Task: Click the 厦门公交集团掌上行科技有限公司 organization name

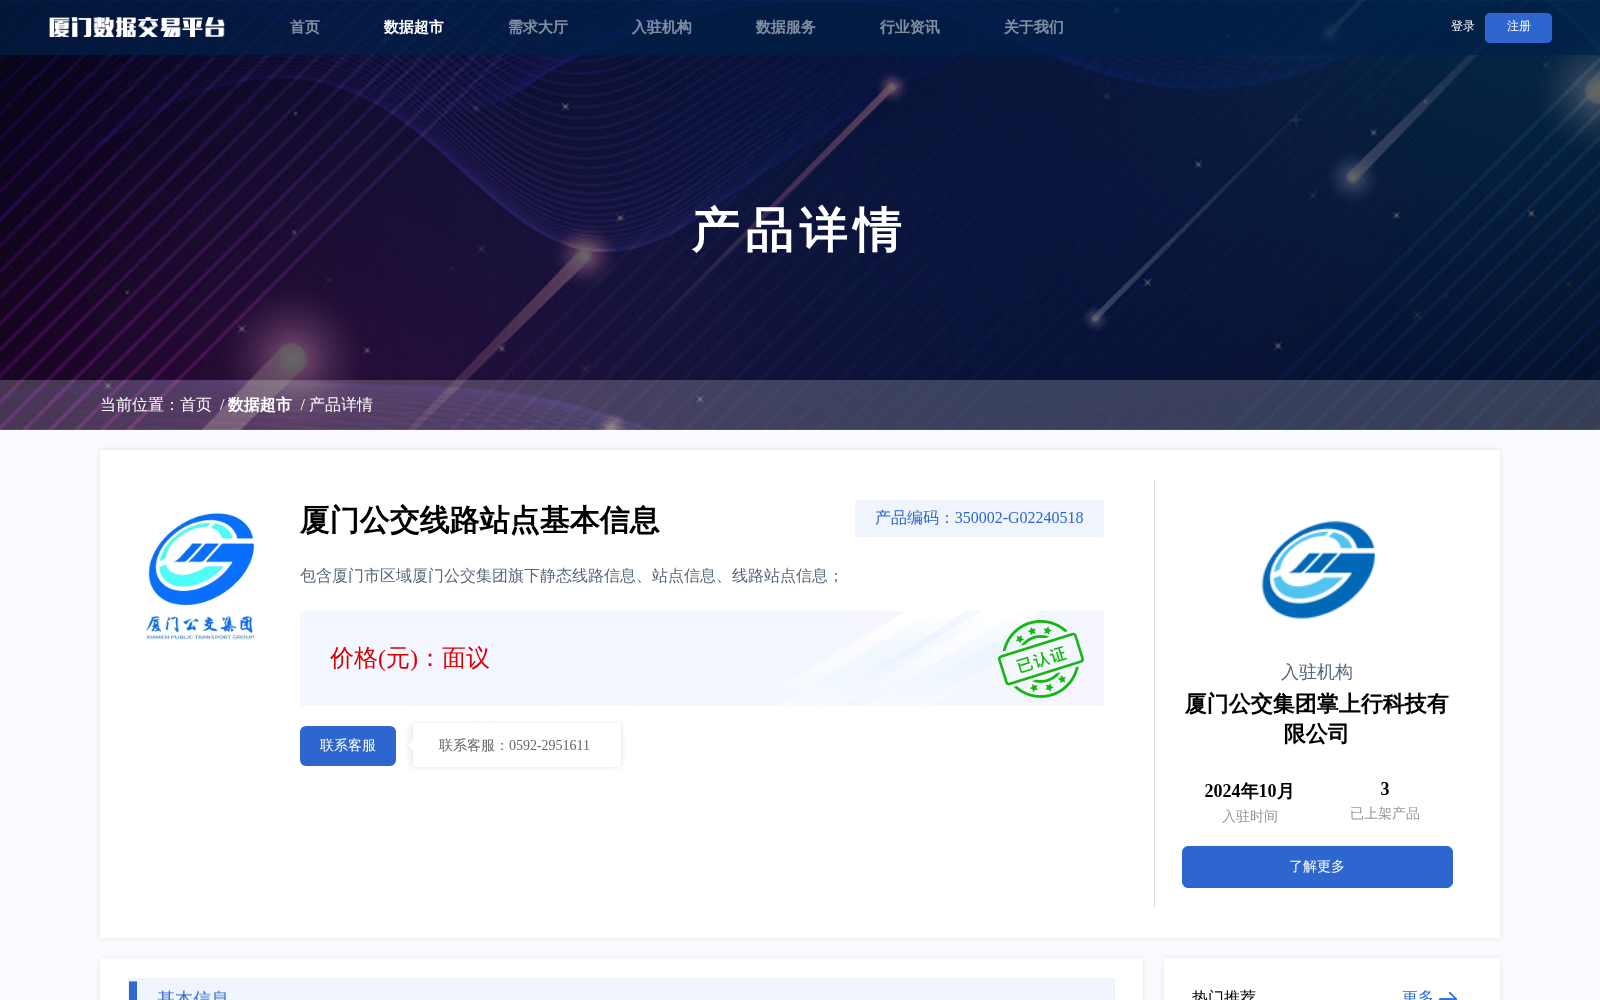Action: (1317, 719)
